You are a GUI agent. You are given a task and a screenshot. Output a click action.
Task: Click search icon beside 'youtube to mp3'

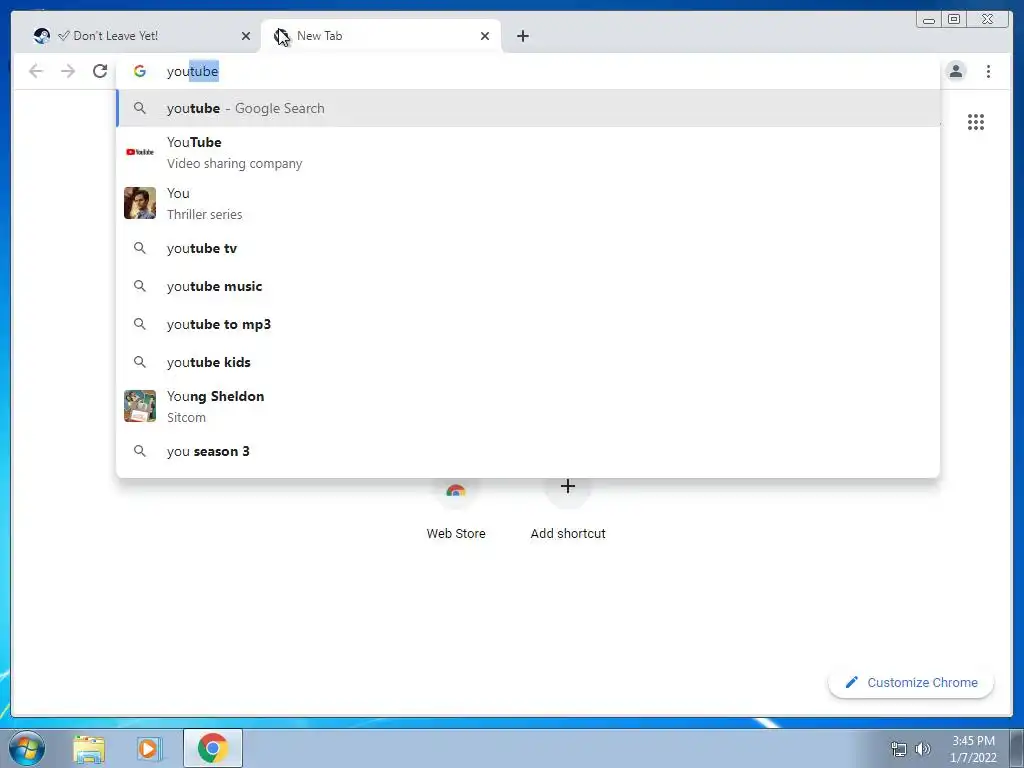[140, 324]
